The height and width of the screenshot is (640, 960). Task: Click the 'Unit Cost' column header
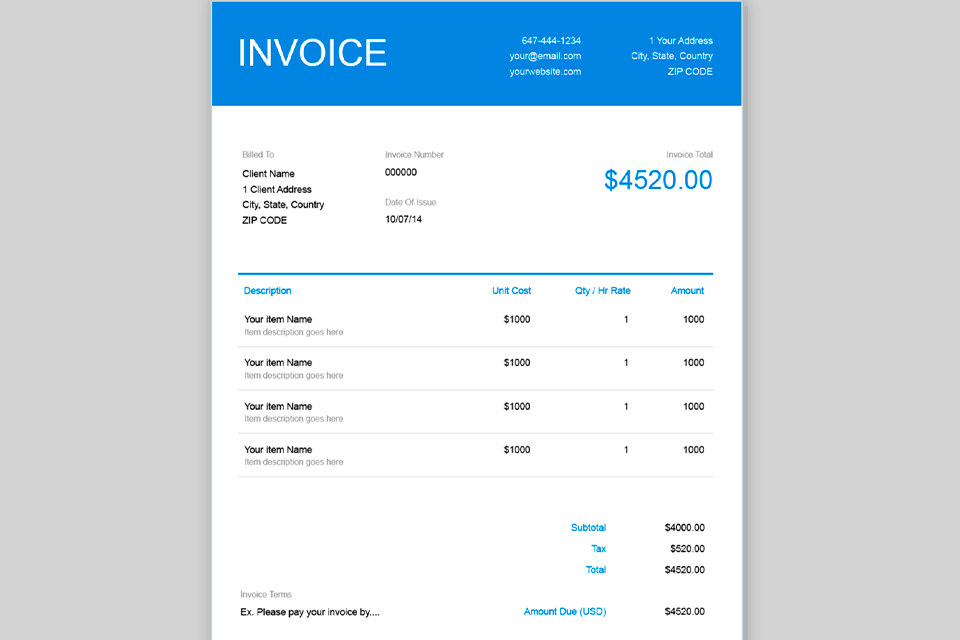click(511, 290)
